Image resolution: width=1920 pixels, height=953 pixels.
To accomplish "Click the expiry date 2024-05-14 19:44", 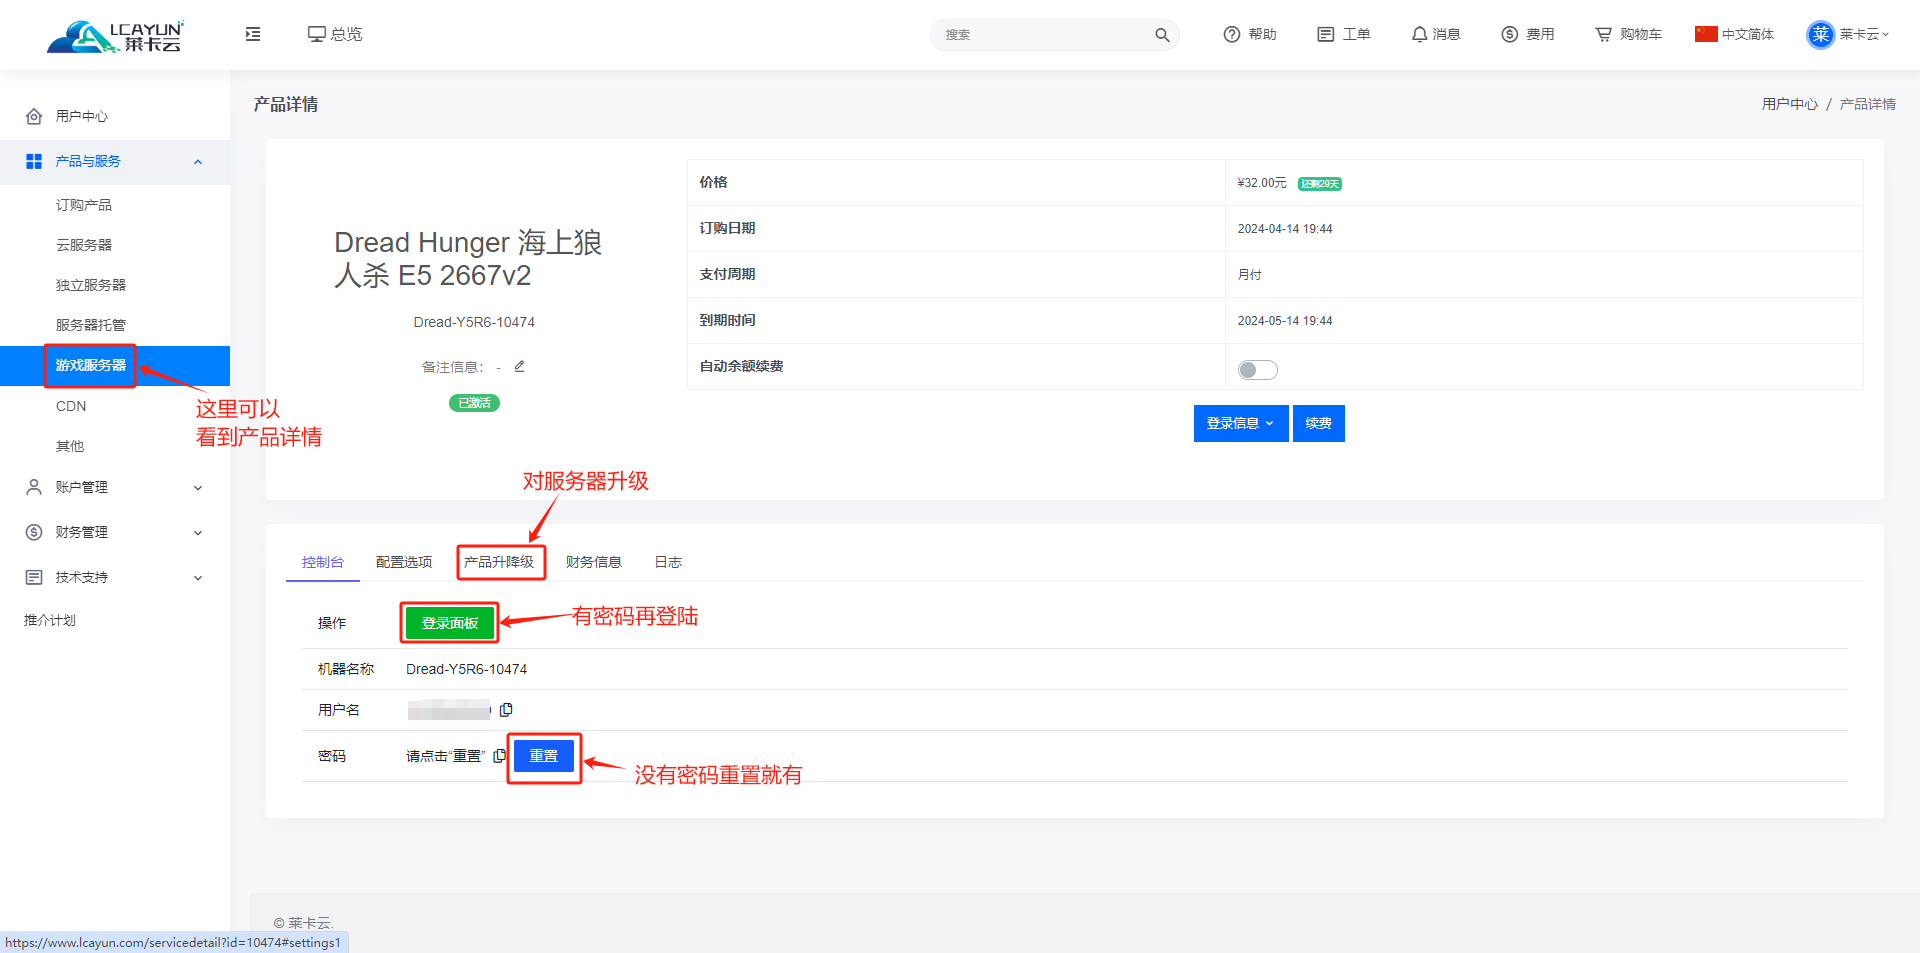I will [x=1285, y=321].
